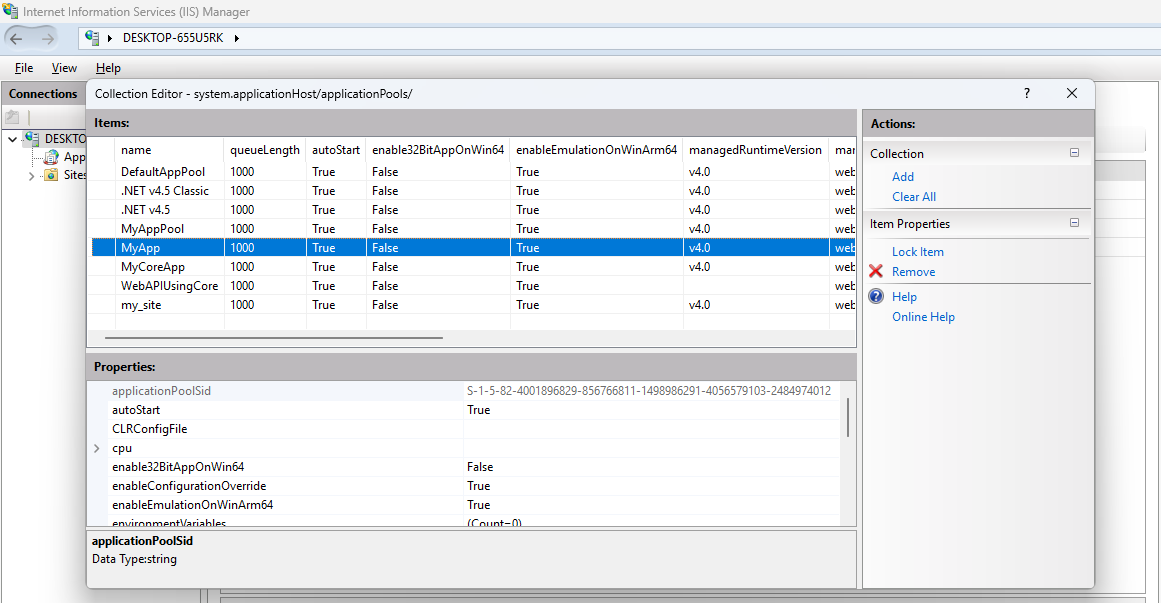
Task: Expand the cpu property group
Action: pos(96,449)
